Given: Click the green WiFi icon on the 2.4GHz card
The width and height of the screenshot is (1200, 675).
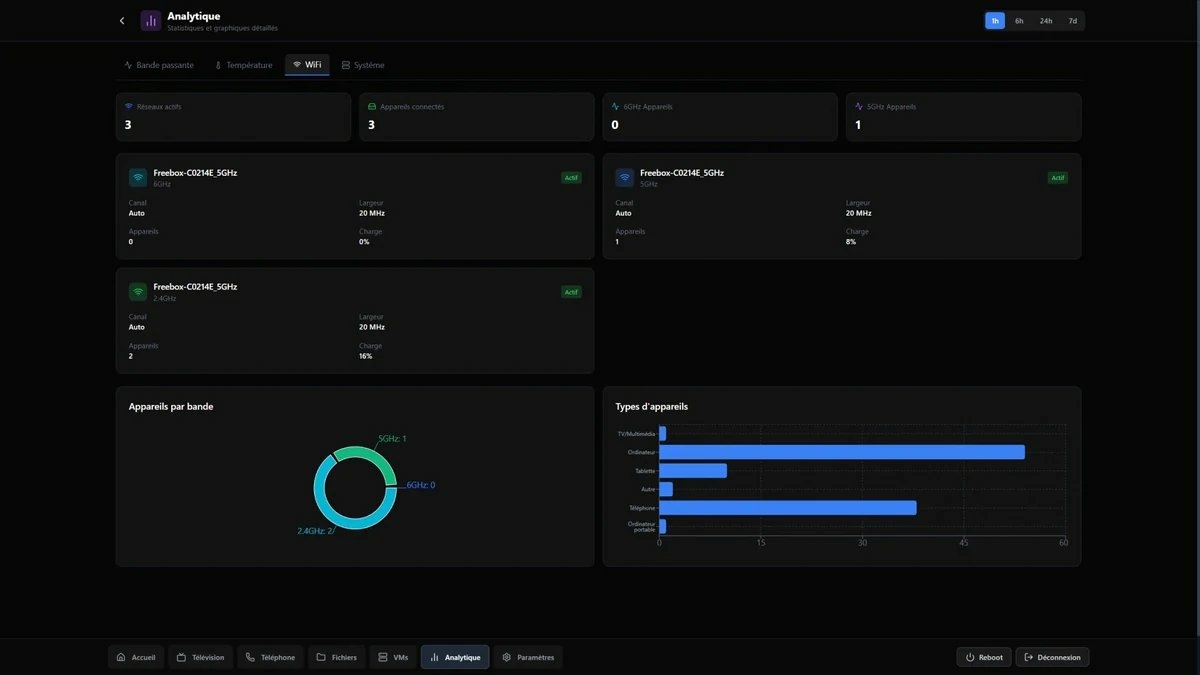Looking at the screenshot, I should (x=138, y=291).
